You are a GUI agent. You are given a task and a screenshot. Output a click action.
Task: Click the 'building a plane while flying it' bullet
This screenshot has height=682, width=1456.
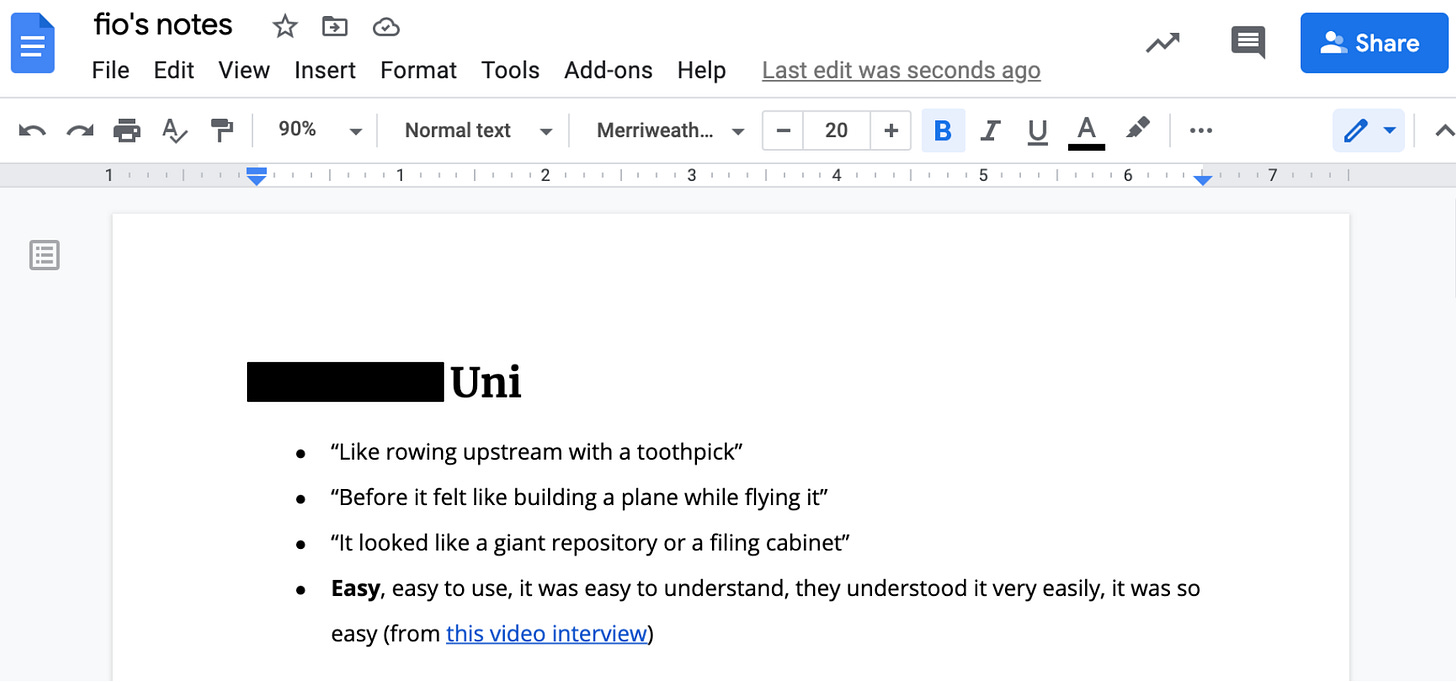point(580,497)
